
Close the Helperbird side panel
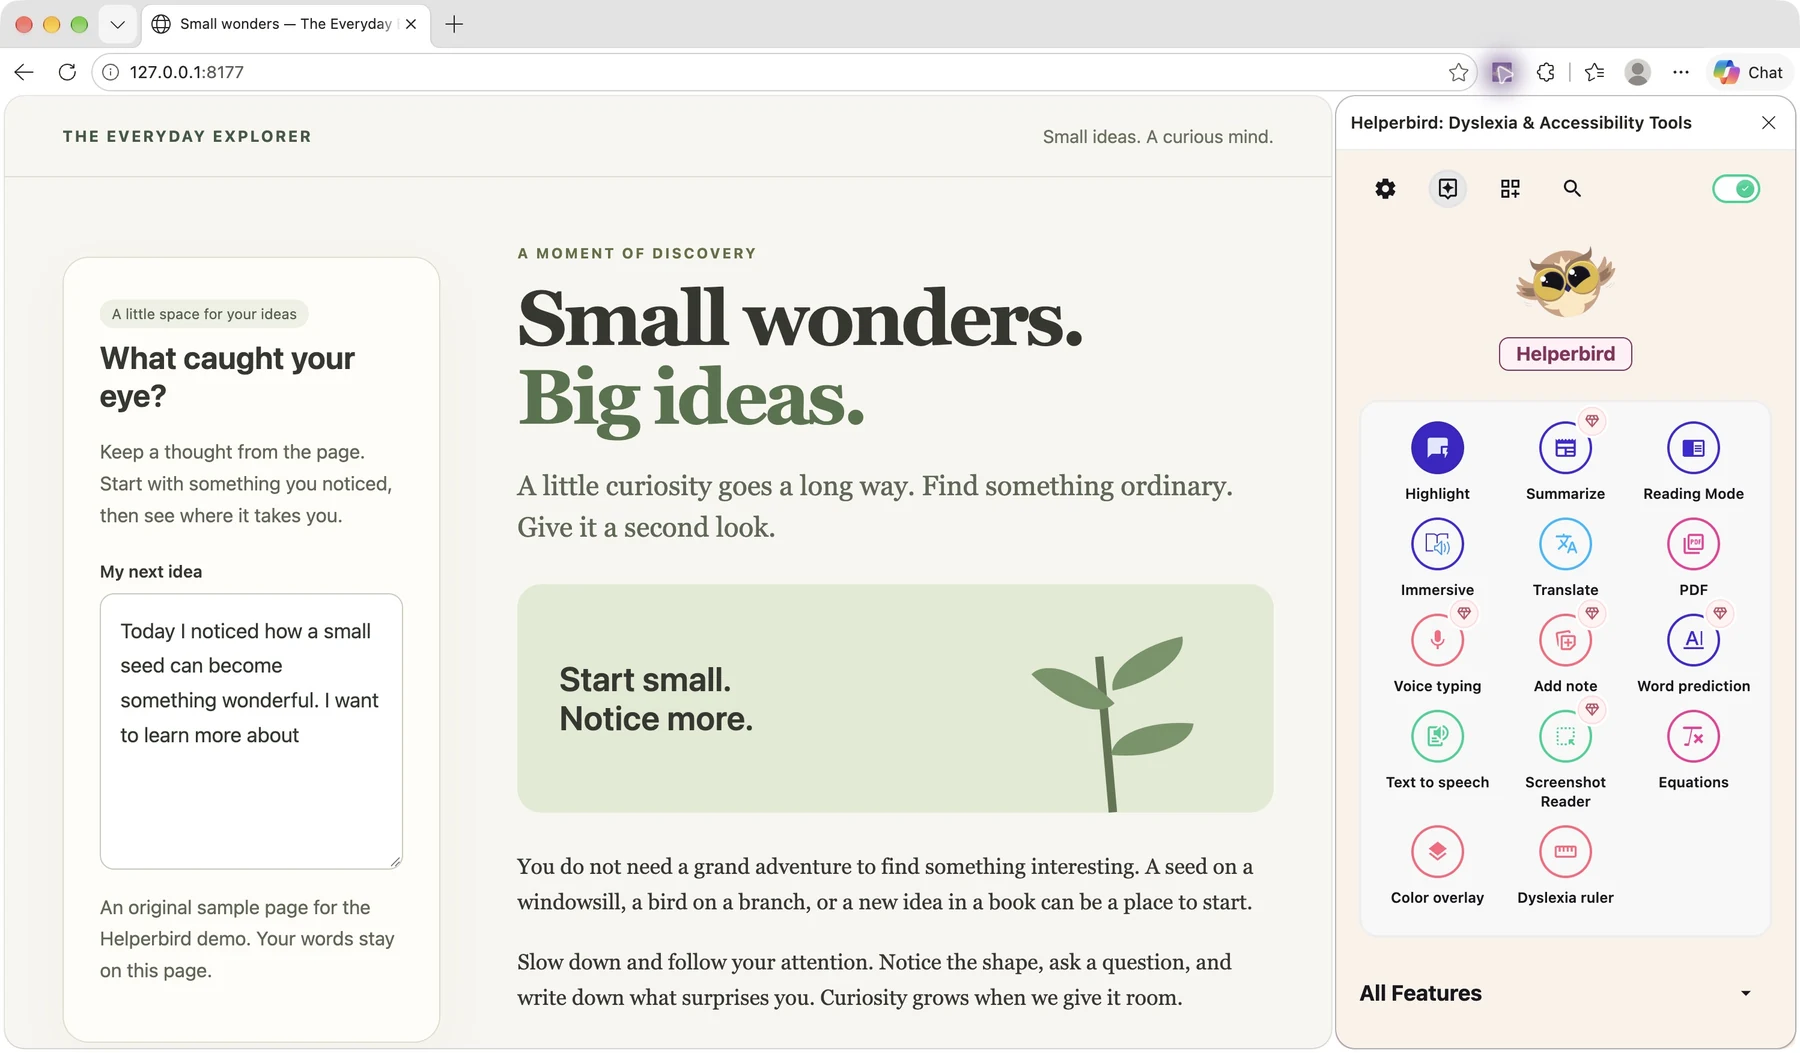click(1768, 123)
